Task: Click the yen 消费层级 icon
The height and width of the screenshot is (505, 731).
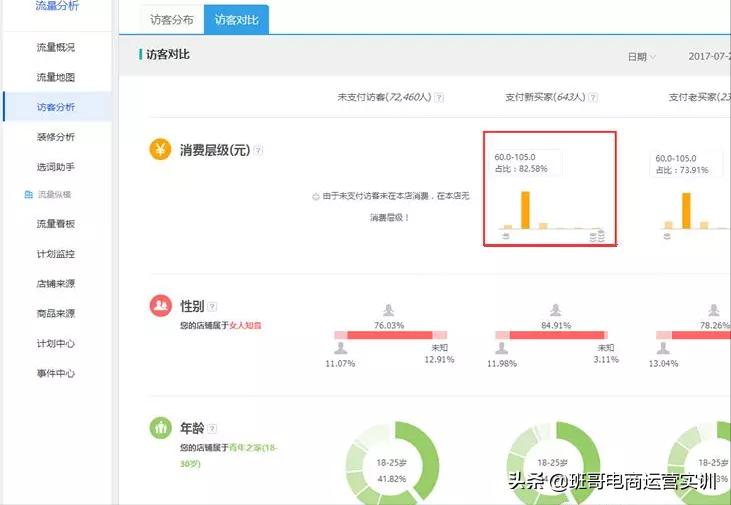Action: click(160, 150)
